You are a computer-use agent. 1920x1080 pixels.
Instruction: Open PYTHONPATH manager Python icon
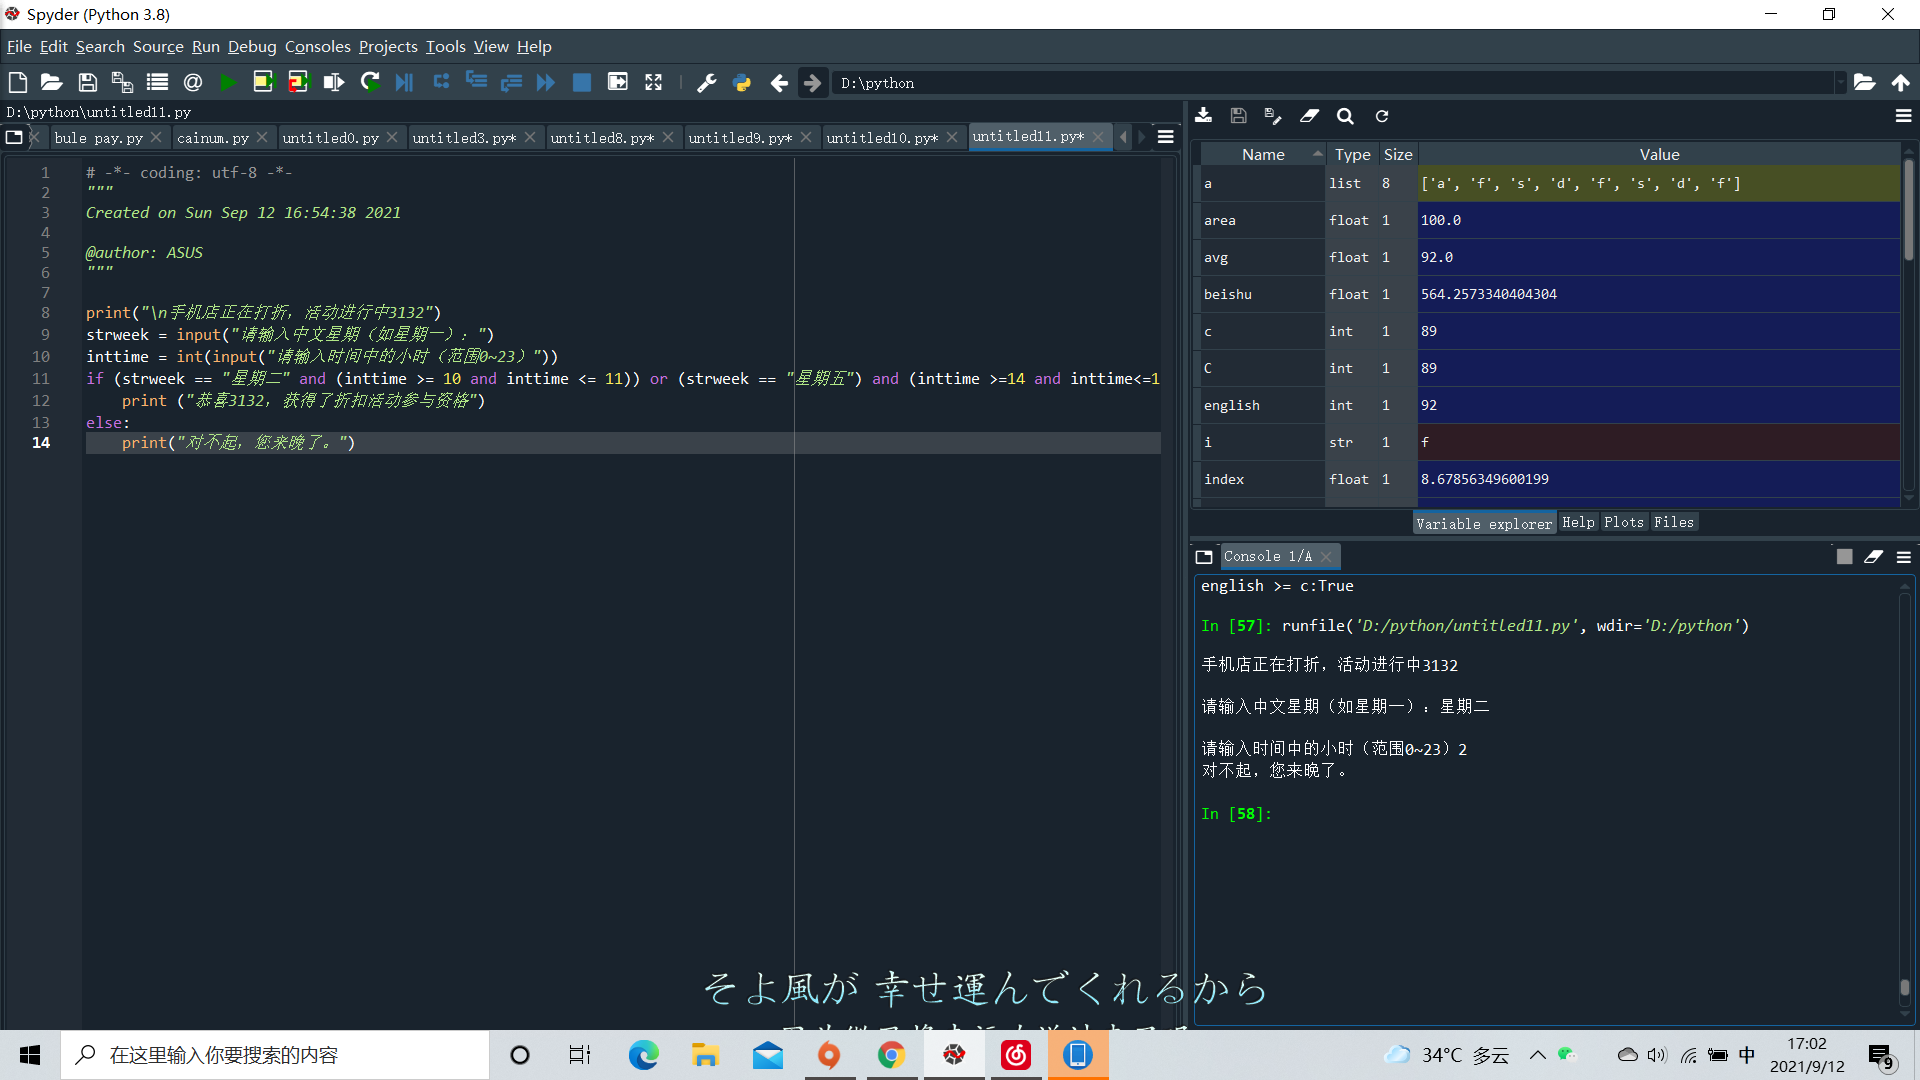tap(742, 83)
